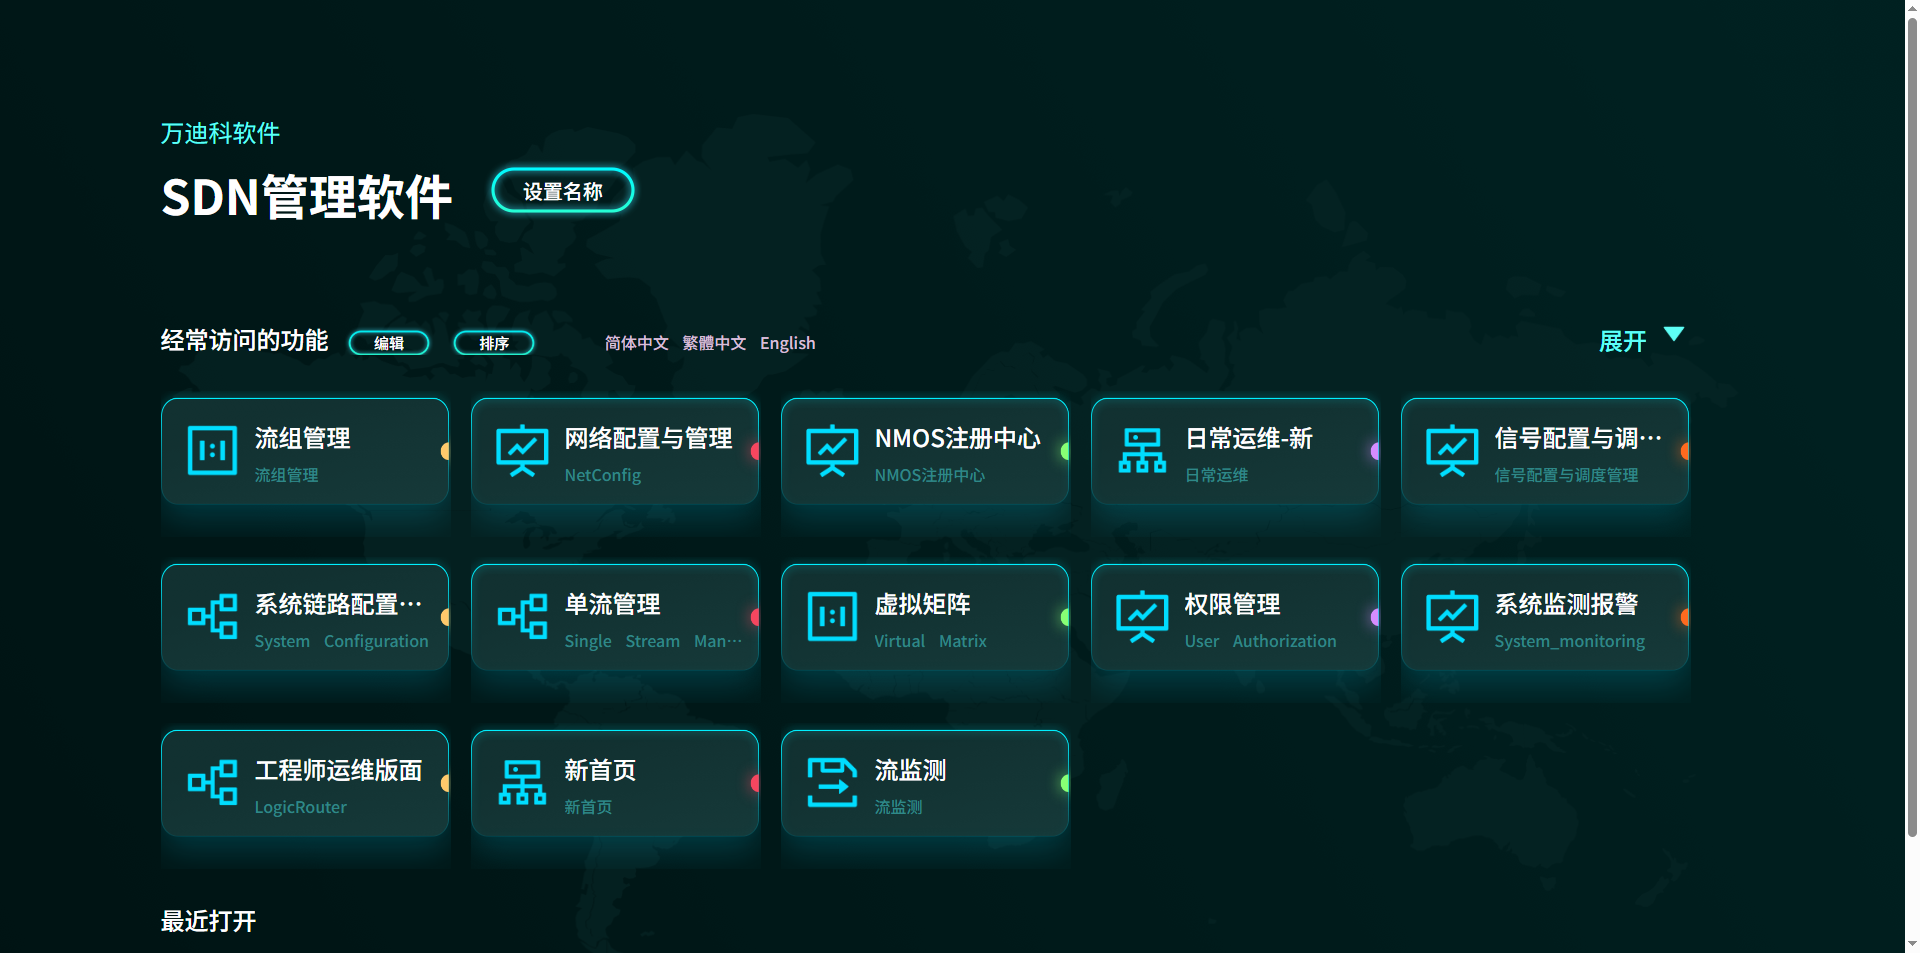Click the scrollbar down arrow on the right

point(1911,941)
